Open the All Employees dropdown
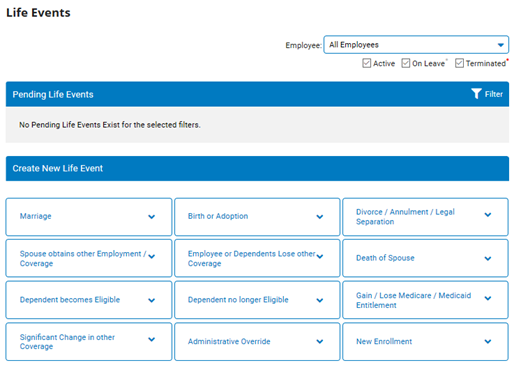The width and height of the screenshot is (514, 372). click(x=416, y=45)
